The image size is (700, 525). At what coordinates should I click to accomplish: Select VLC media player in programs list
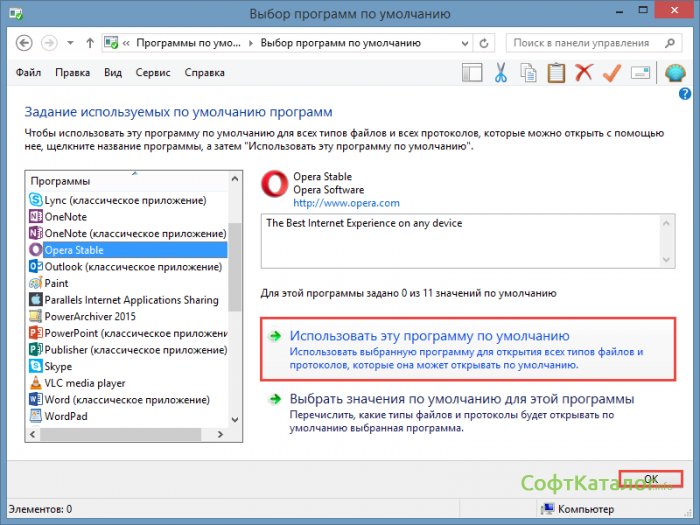tap(85, 383)
